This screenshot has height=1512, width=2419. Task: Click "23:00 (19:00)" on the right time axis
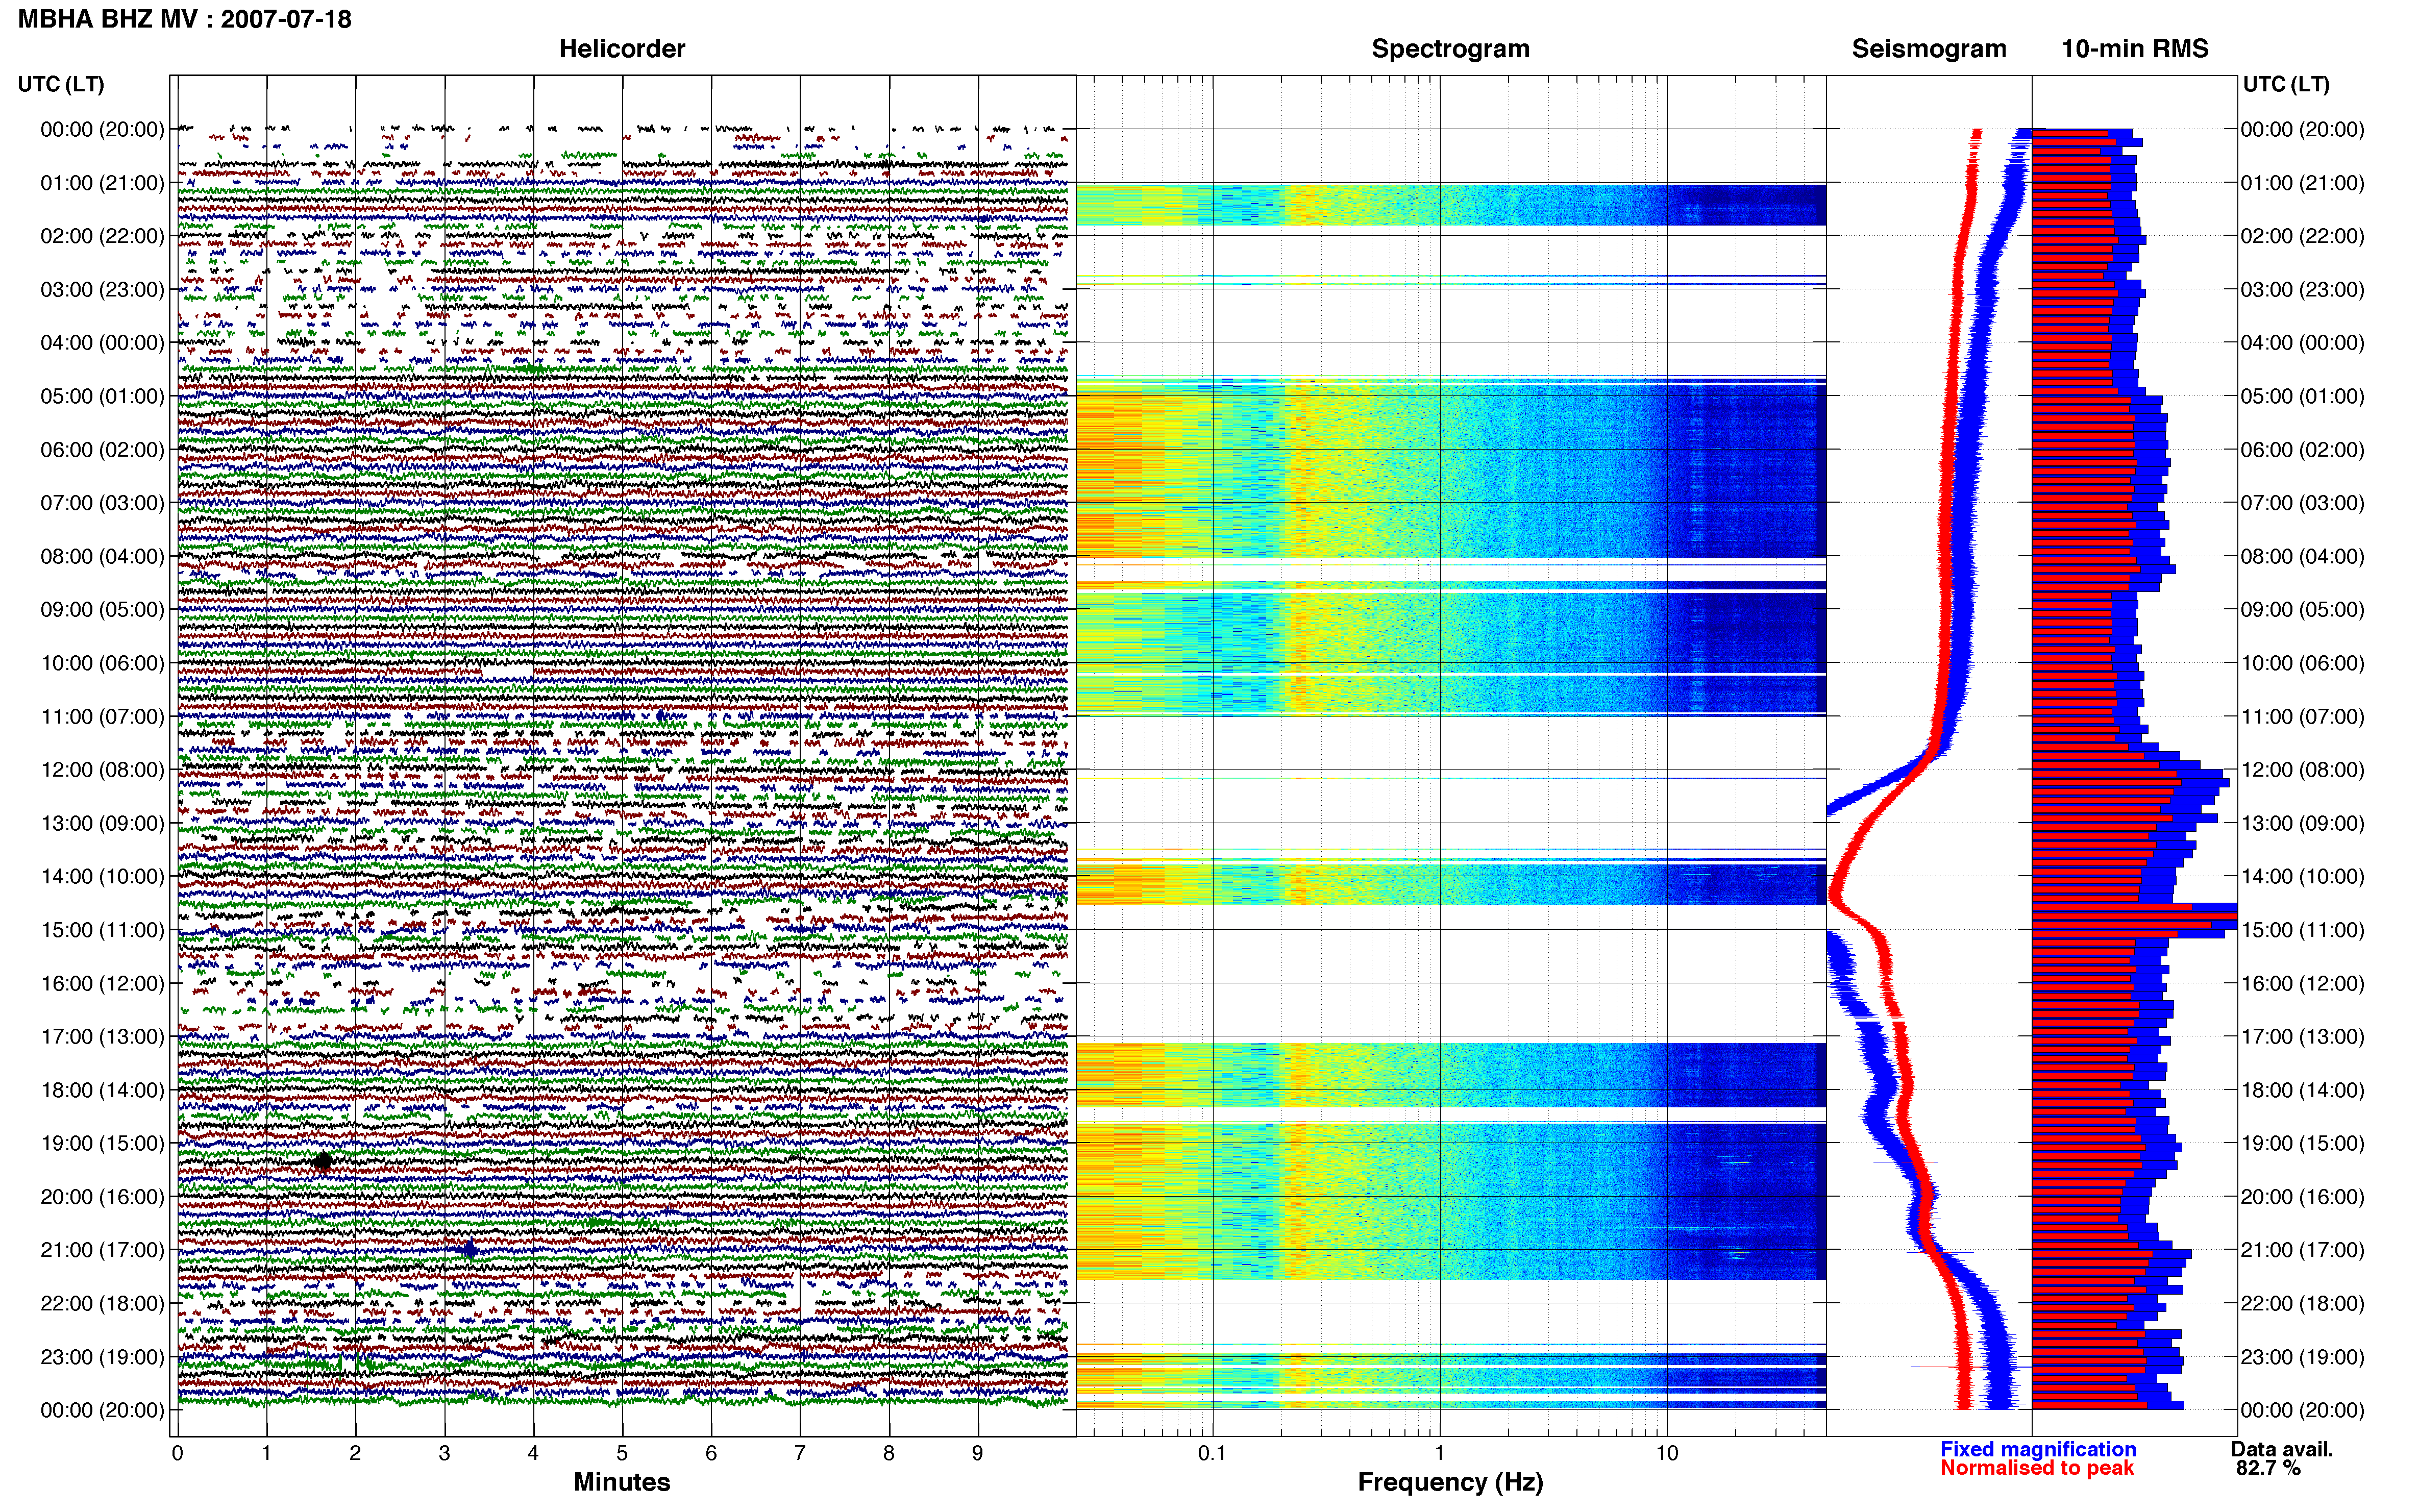[x=2302, y=1357]
